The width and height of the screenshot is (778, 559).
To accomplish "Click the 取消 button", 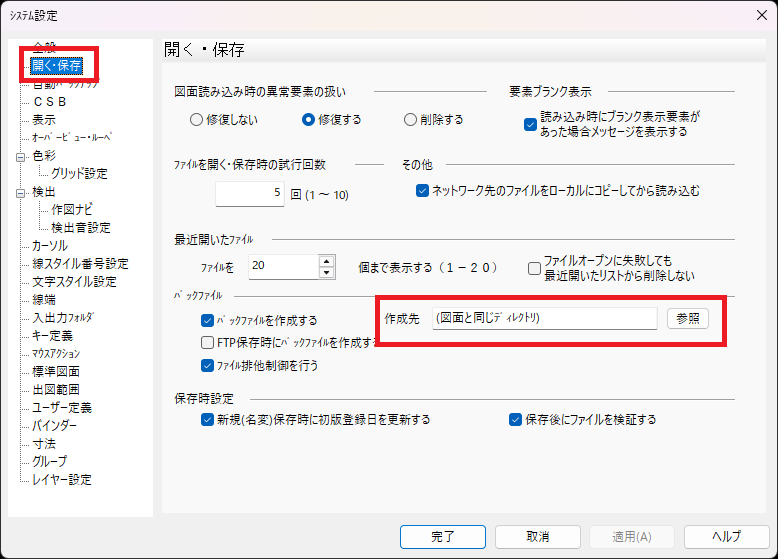I will click(x=537, y=537).
